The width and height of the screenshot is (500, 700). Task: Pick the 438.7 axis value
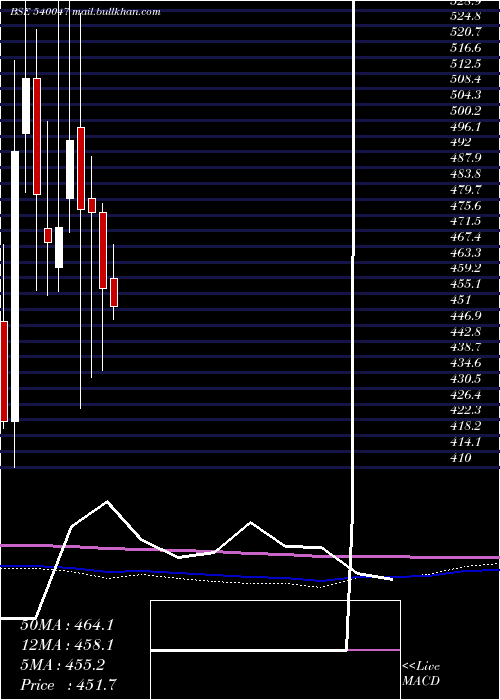pyautogui.click(x=466, y=347)
